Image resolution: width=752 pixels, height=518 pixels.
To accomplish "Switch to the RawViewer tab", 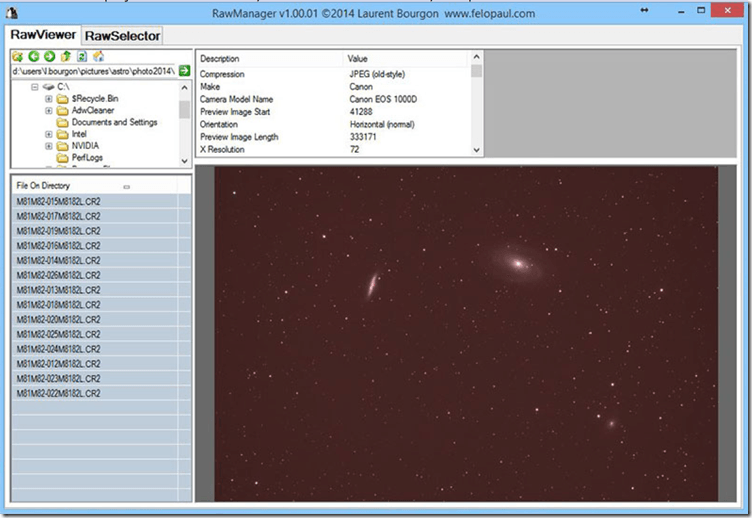I will coord(44,35).
